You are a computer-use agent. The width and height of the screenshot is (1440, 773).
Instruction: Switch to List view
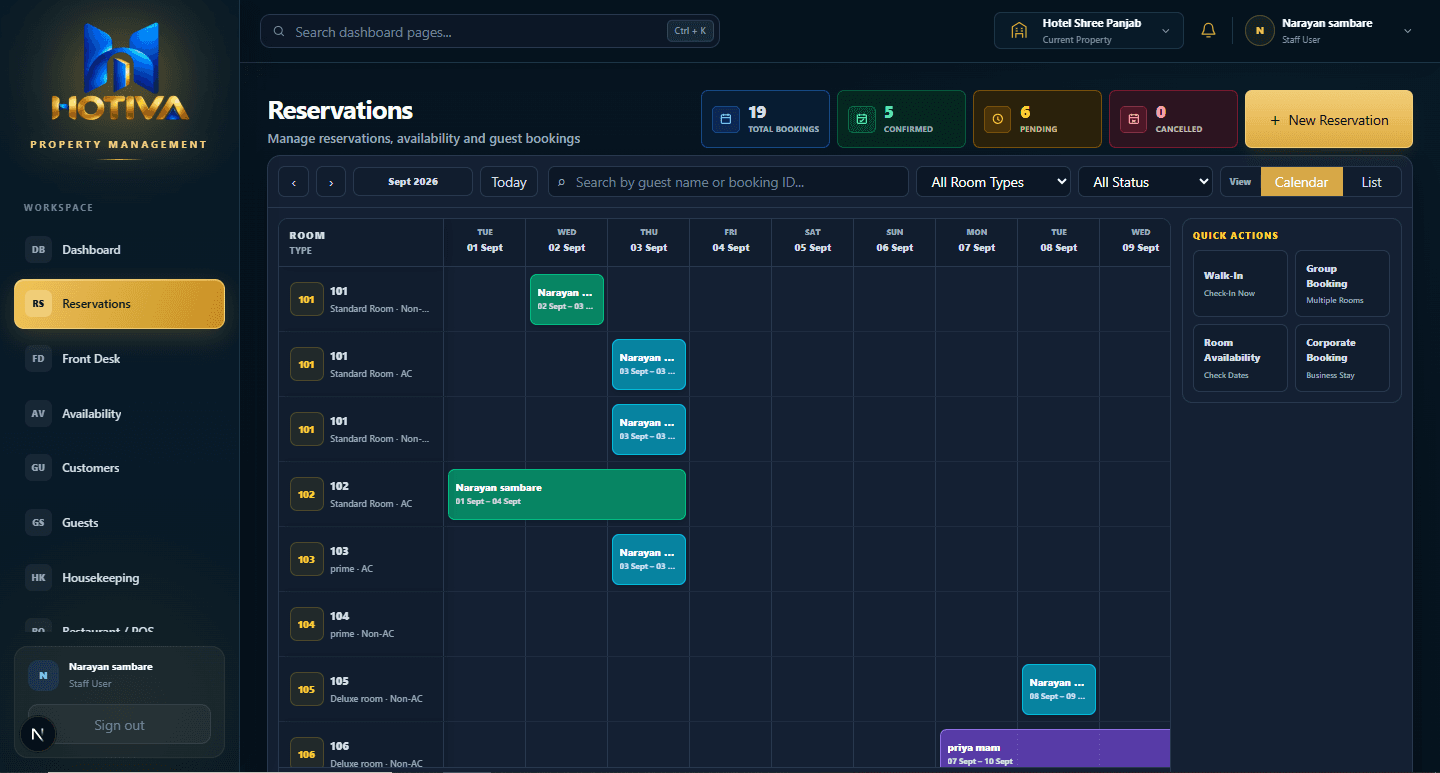click(x=1371, y=182)
